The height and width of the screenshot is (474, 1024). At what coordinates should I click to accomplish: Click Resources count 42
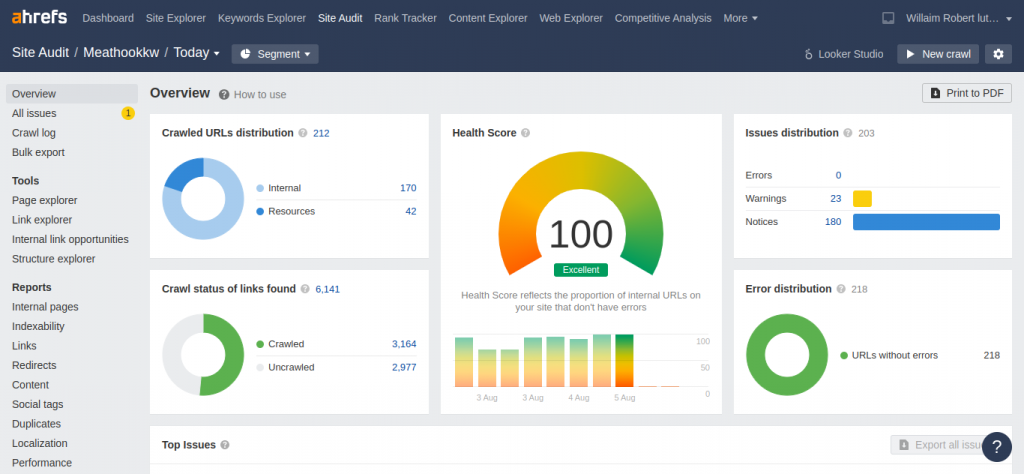point(411,212)
